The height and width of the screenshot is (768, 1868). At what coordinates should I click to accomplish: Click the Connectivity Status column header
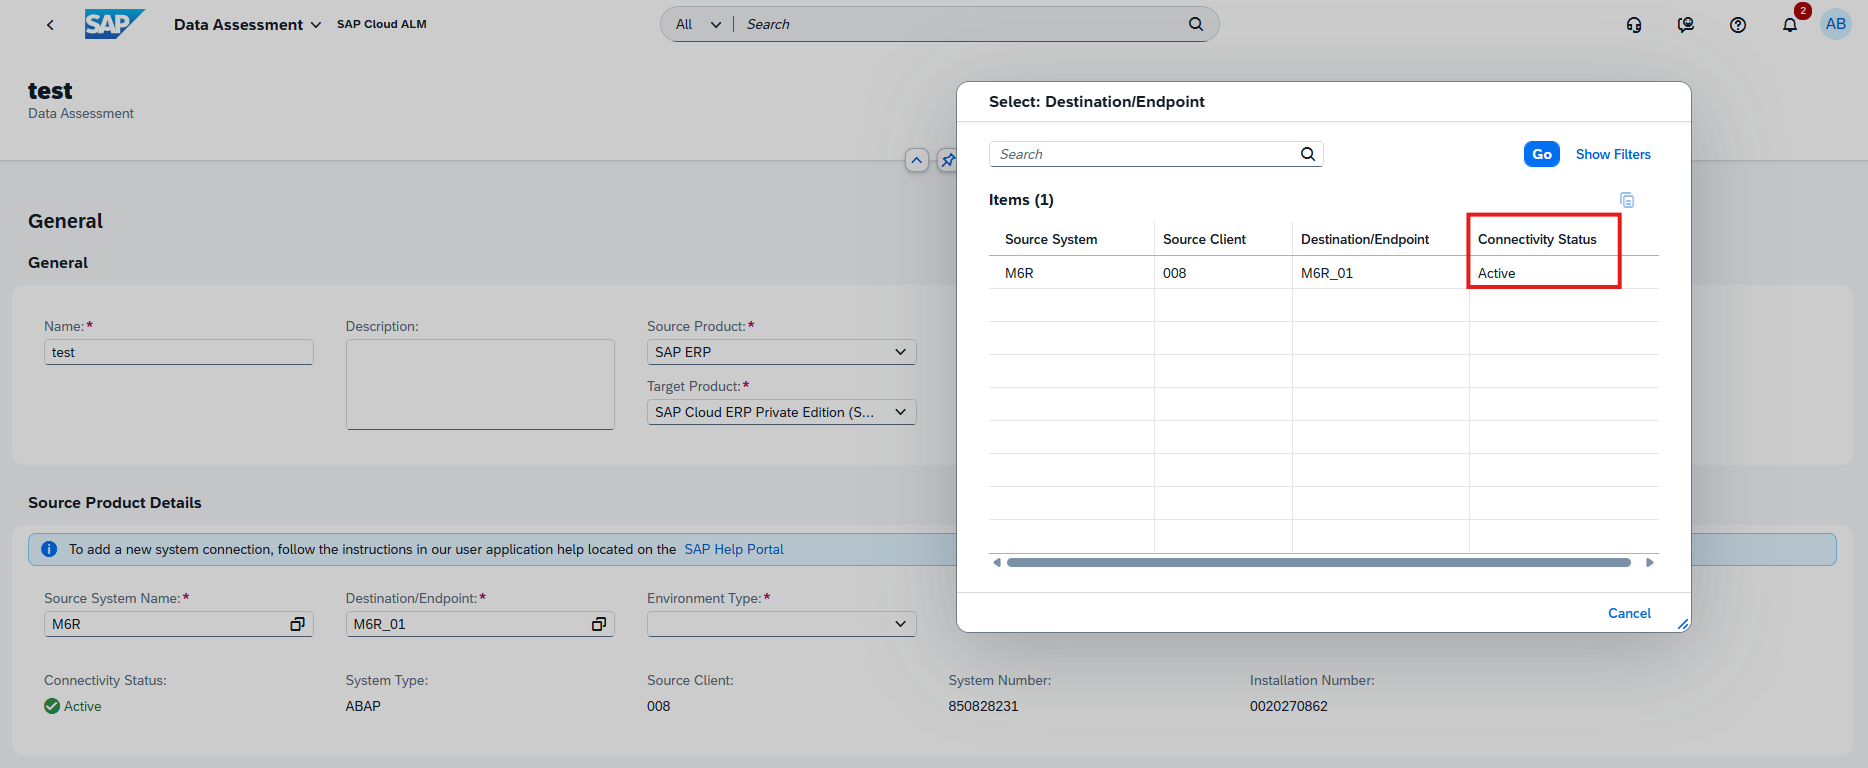[x=1537, y=239]
